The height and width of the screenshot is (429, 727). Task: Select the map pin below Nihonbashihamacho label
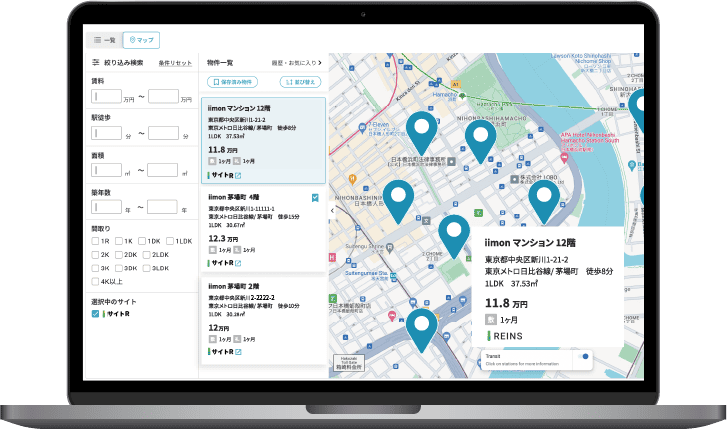click(482, 139)
